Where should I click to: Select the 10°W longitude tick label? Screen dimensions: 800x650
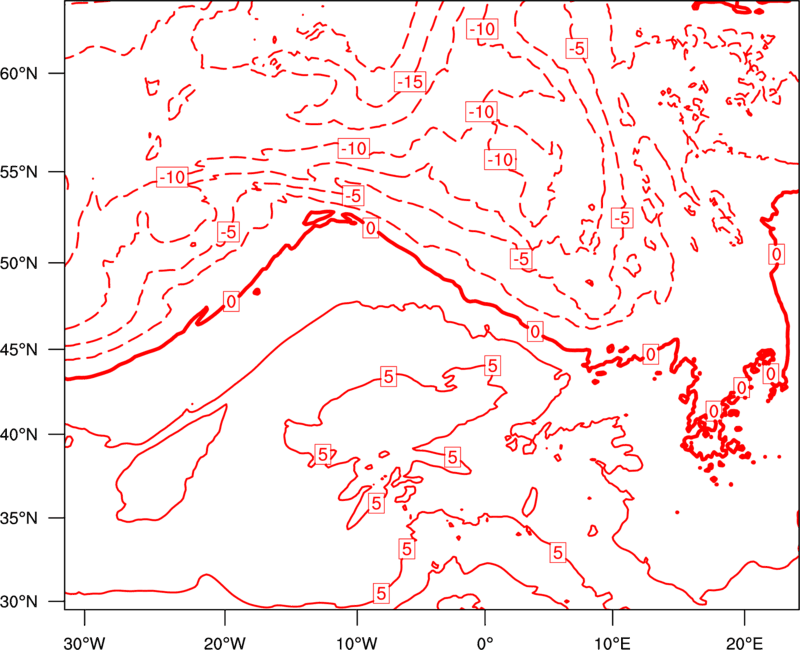coord(357,642)
